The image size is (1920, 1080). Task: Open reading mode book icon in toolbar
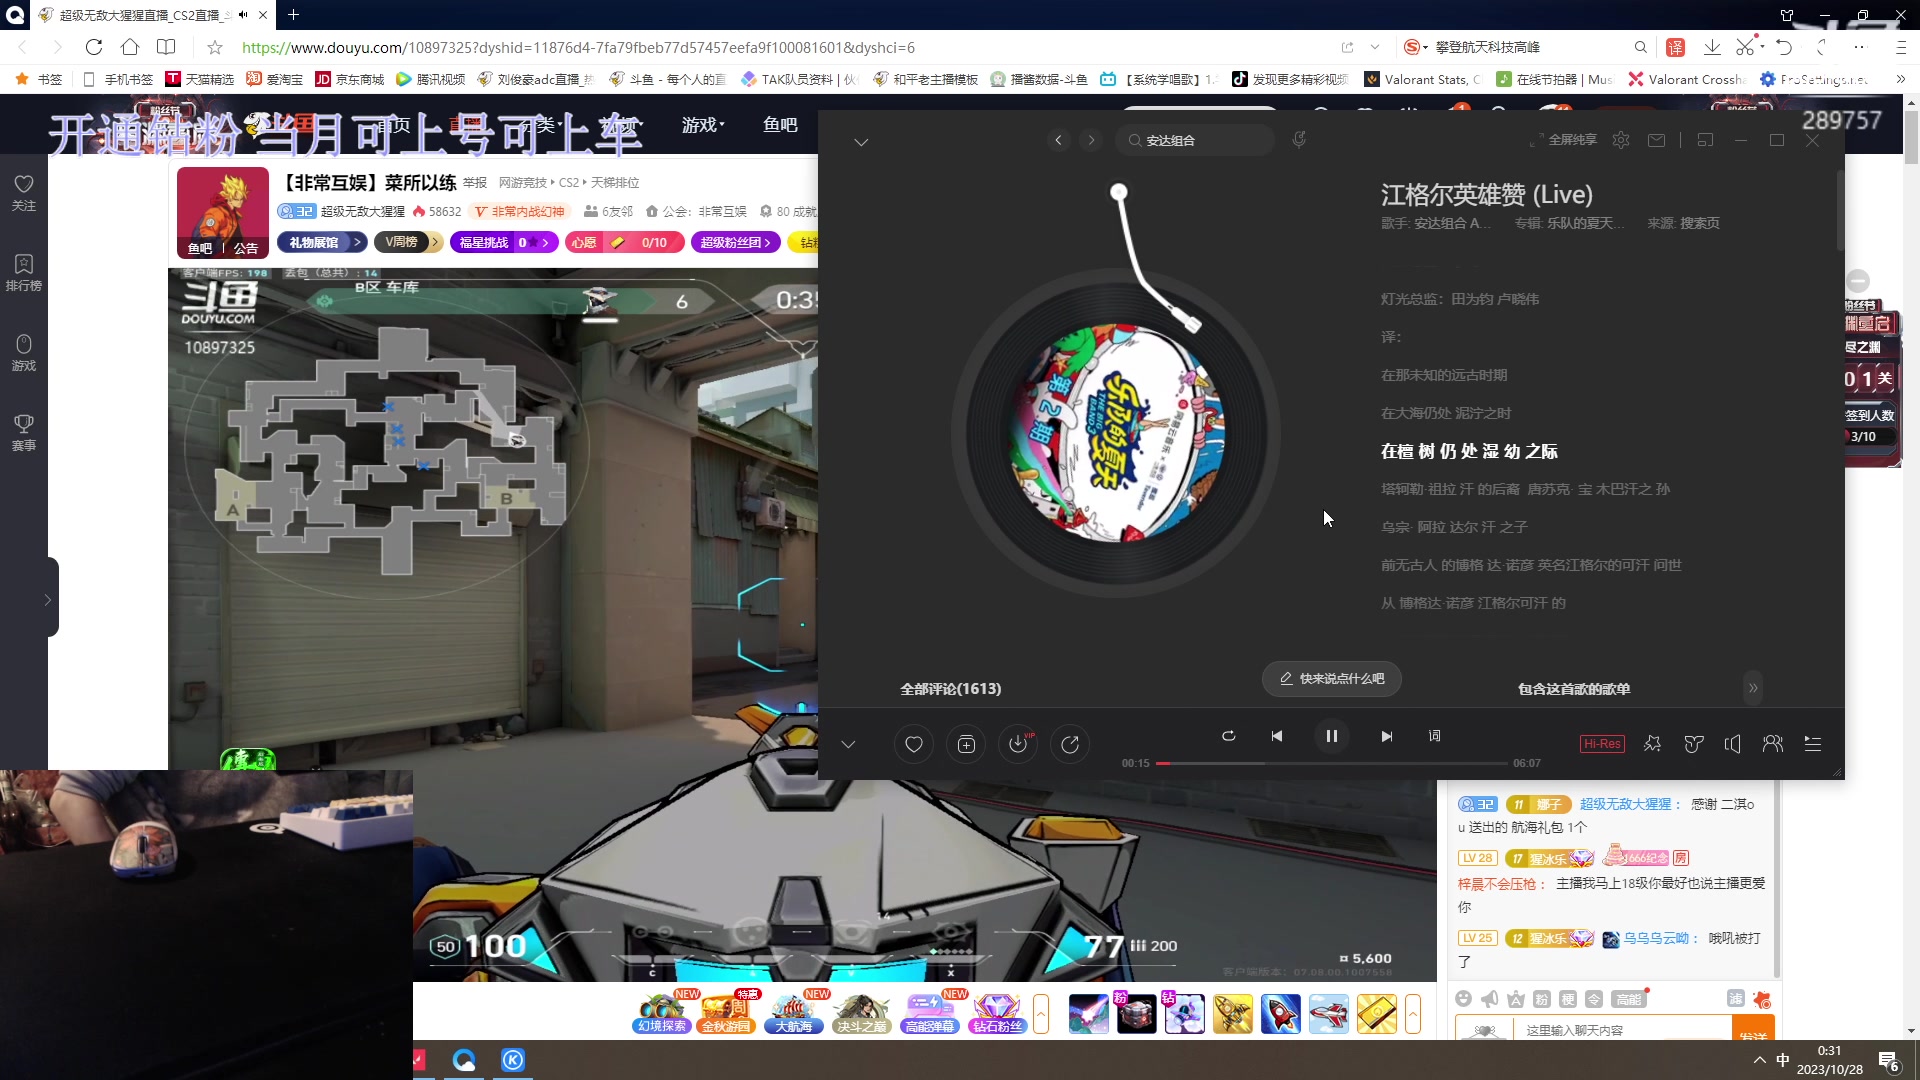coord(166,47)
